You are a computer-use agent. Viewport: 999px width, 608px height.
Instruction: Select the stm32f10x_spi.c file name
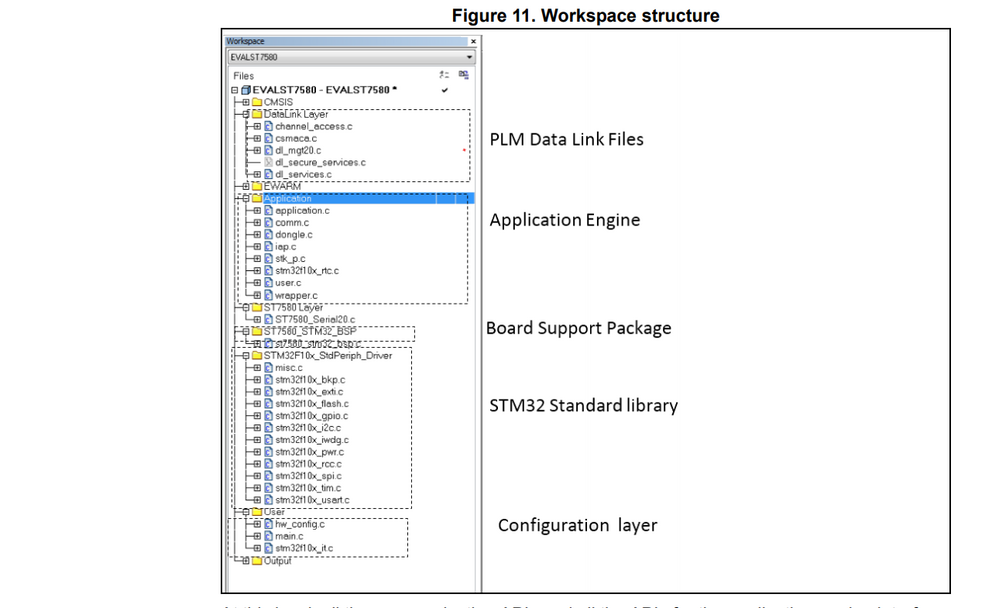(x=308, y=476)
